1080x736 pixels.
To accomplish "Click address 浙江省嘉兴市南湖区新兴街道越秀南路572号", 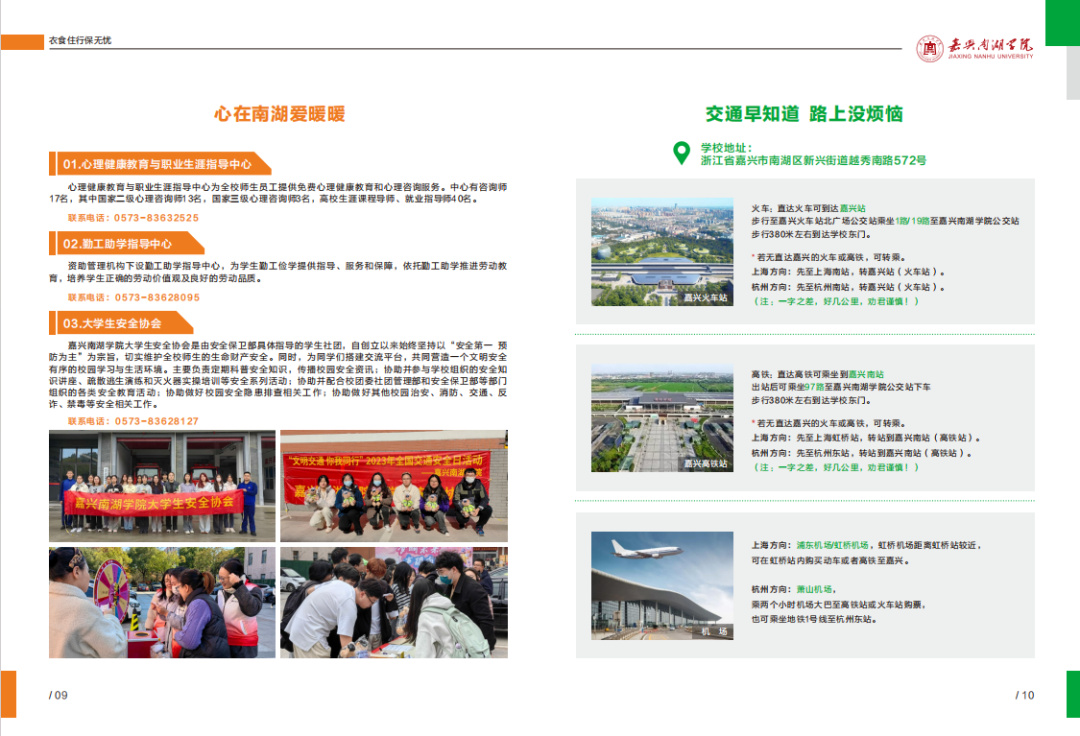I will coord(813,160).
